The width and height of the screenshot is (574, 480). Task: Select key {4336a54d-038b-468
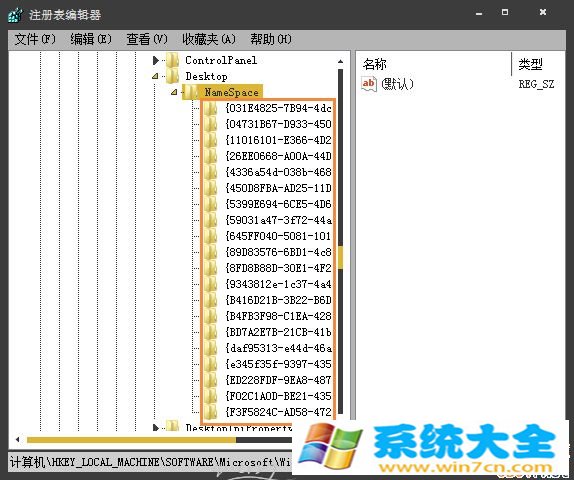tap(279, 172)
